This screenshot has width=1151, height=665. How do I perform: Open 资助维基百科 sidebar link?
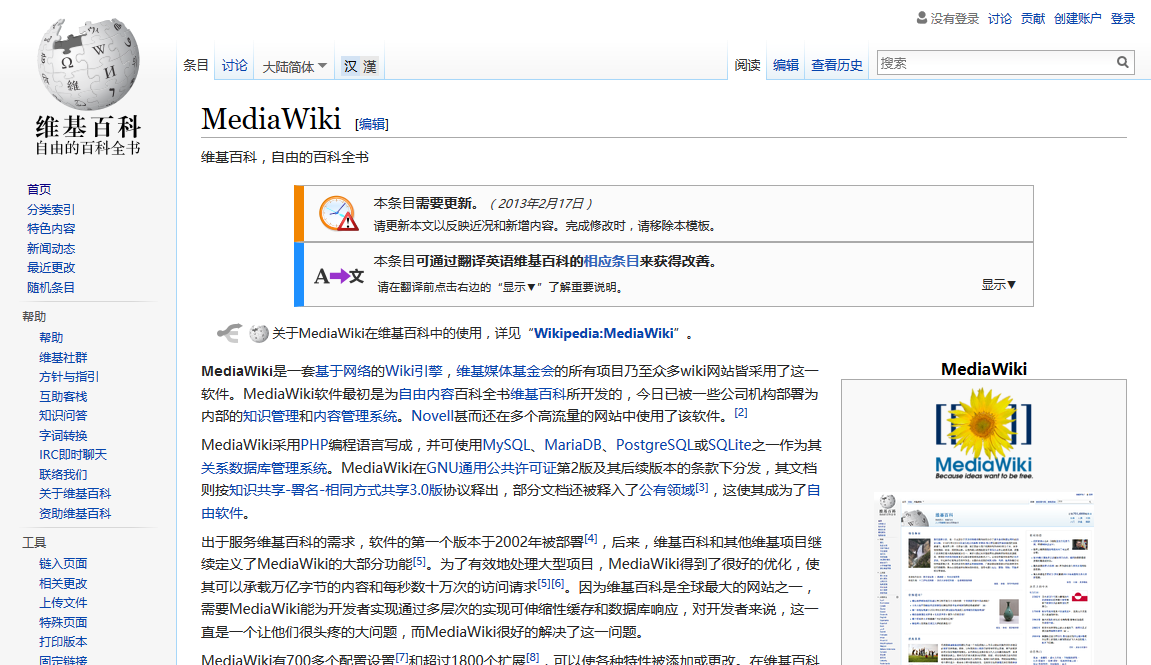[x=75, y=513]
